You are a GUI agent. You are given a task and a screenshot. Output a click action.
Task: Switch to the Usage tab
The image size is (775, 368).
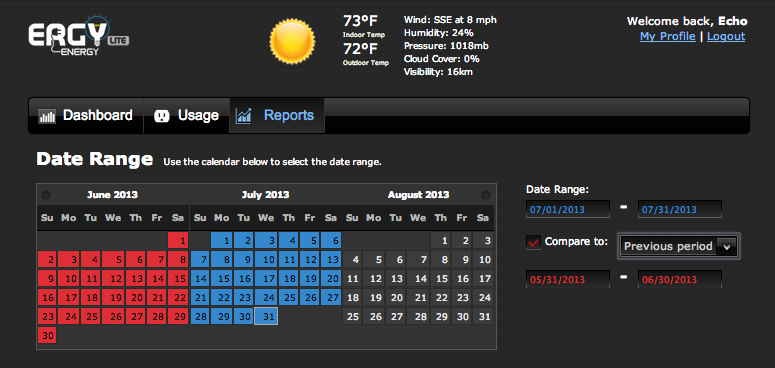coord(186,116)
